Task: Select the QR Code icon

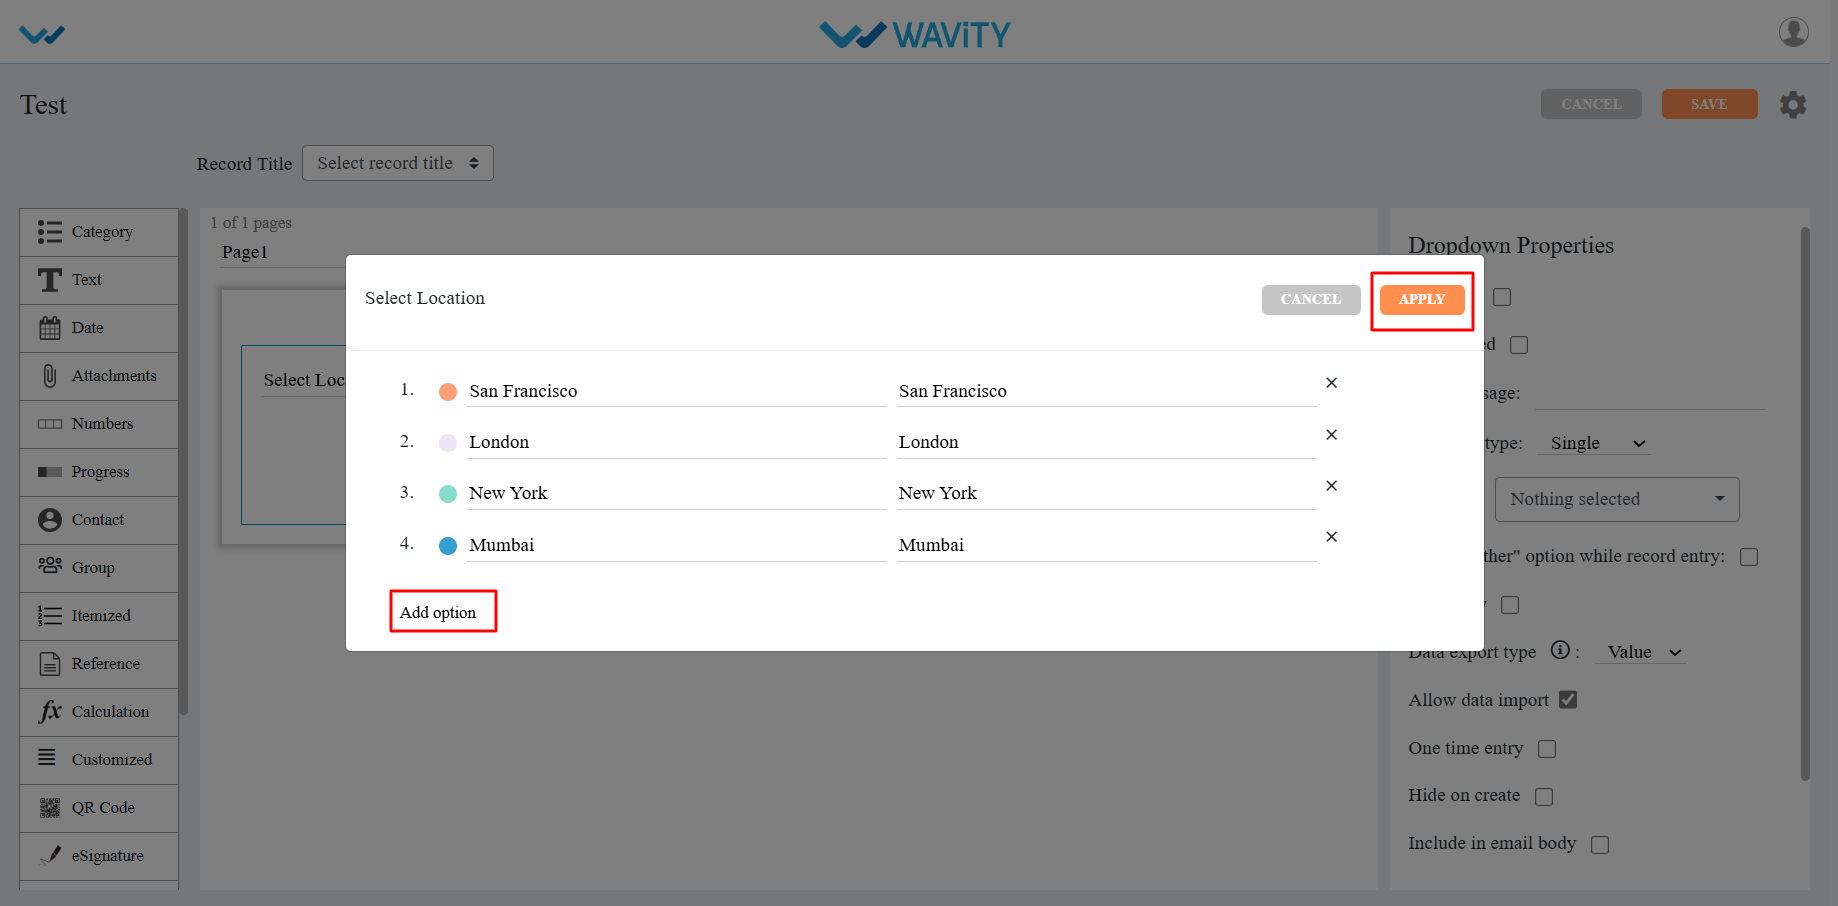Action: click(50, 808)
